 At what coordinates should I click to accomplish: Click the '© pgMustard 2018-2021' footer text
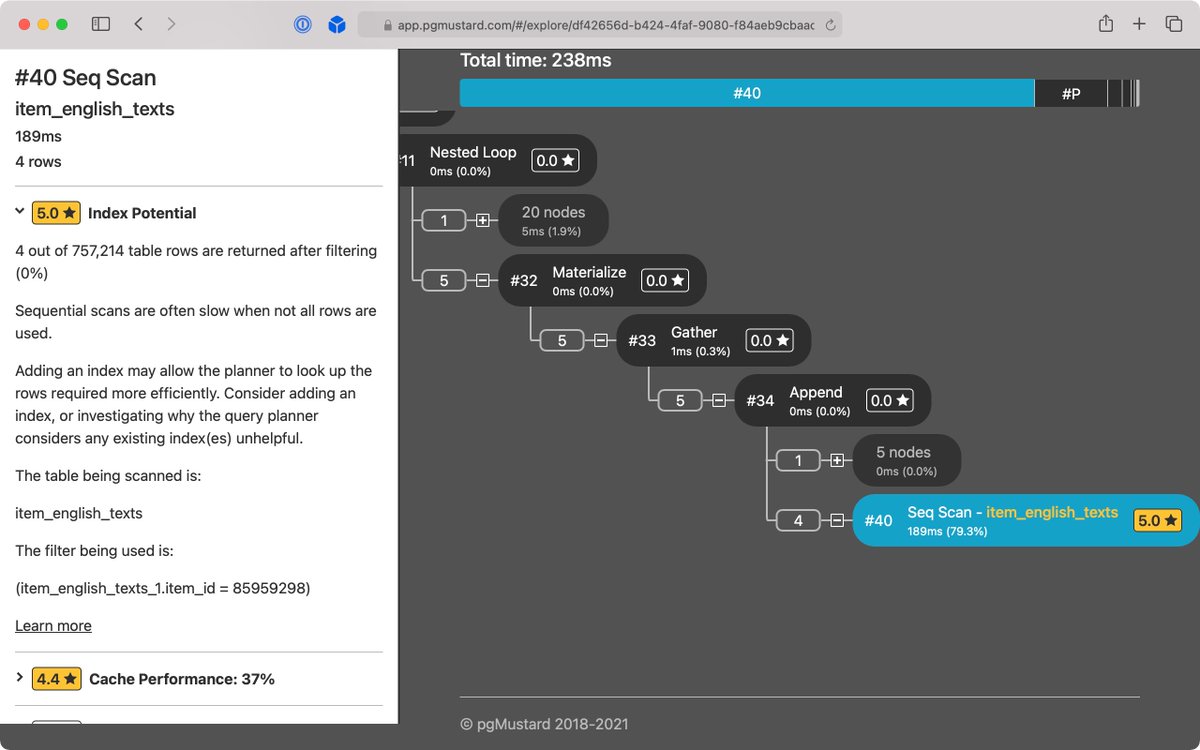click(x=545, y=724)
